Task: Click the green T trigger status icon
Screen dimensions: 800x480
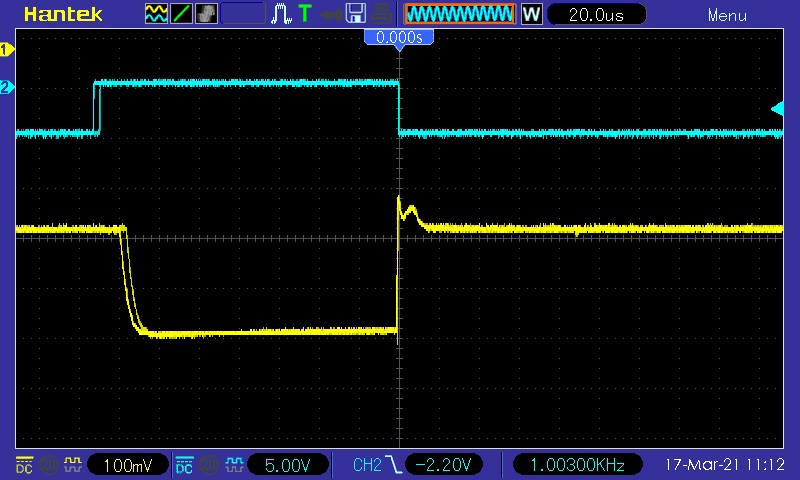Action: [304, 14]
